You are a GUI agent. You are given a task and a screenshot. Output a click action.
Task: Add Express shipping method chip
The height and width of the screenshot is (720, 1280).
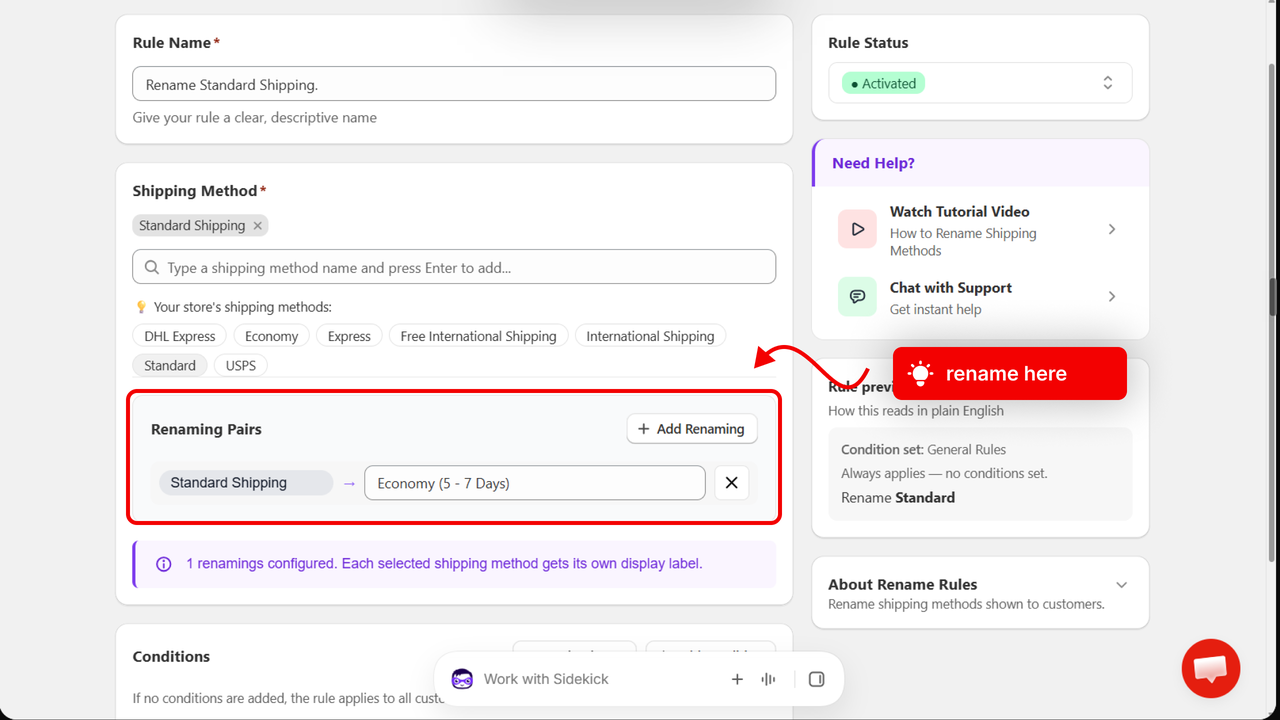click(349, 336)
